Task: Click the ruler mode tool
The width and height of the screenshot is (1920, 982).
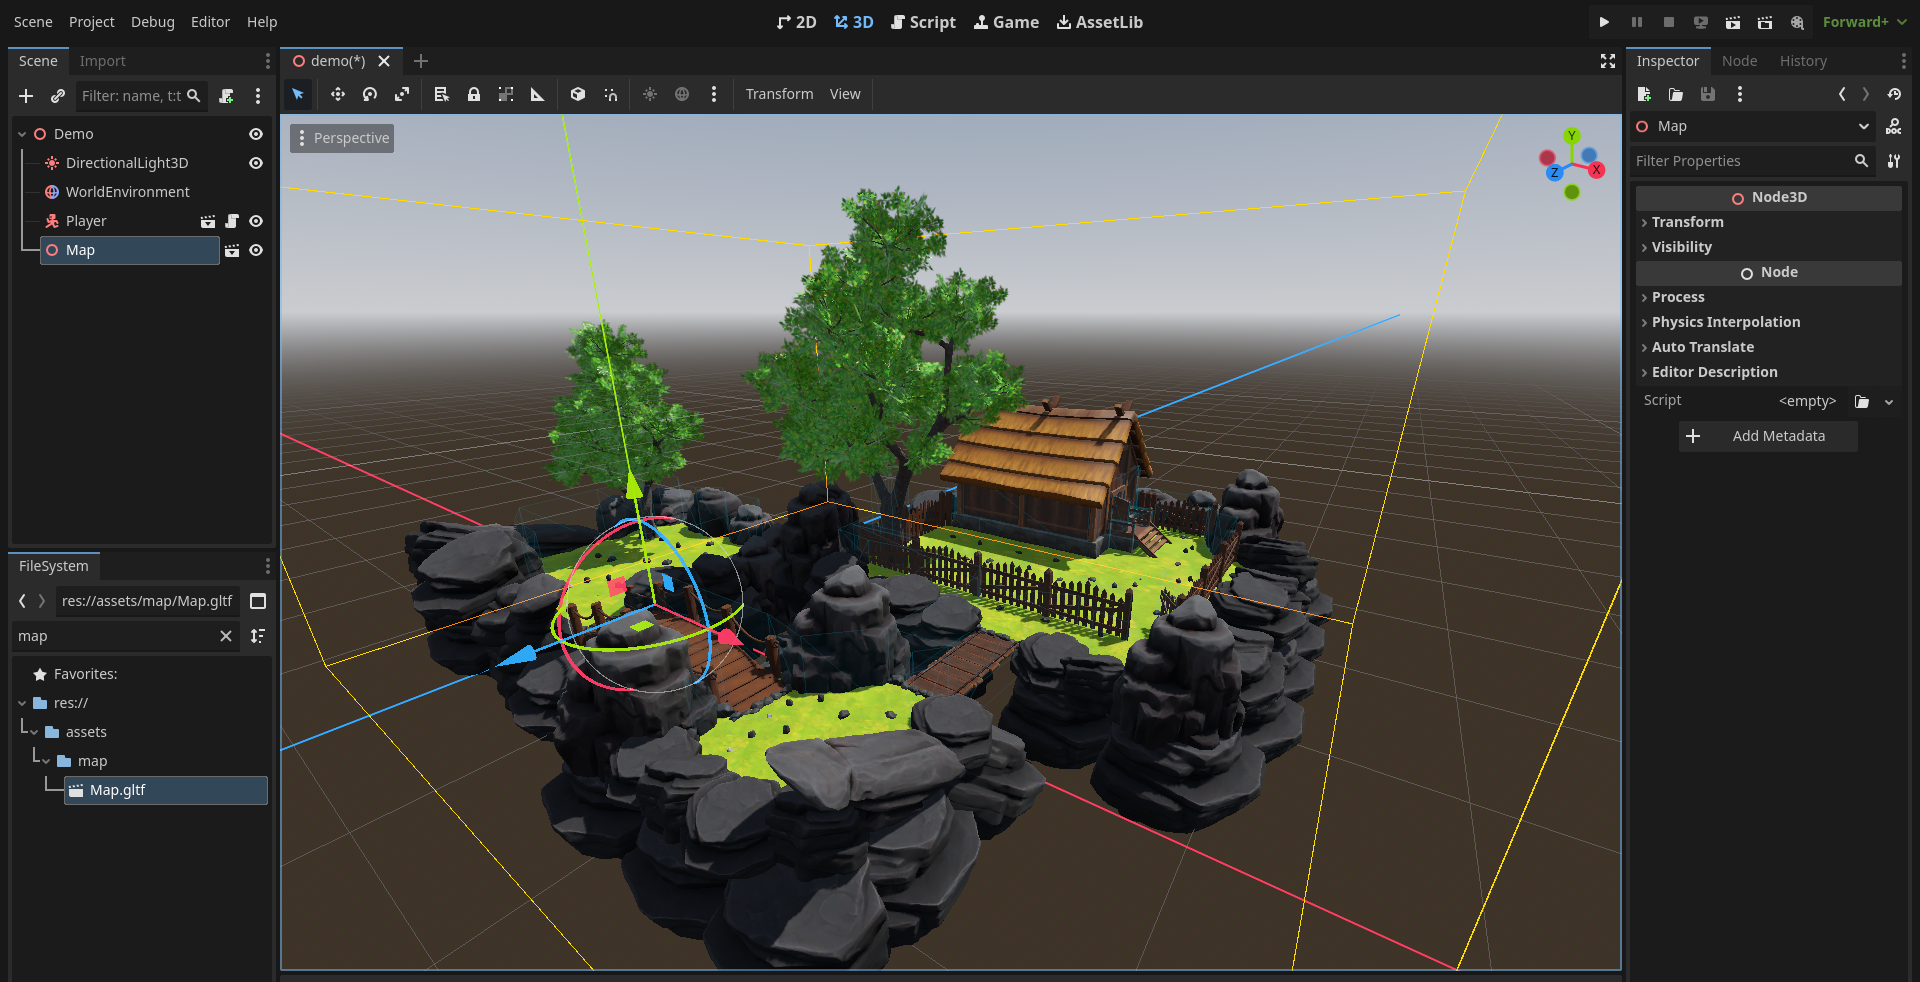Action: (538, 94)
